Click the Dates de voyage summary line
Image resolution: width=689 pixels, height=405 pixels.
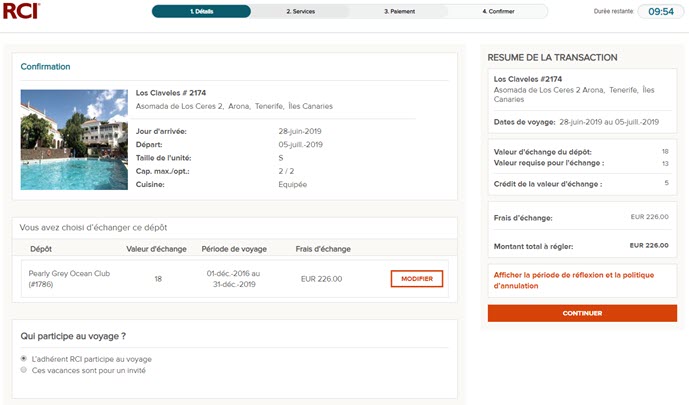point(576,122)
